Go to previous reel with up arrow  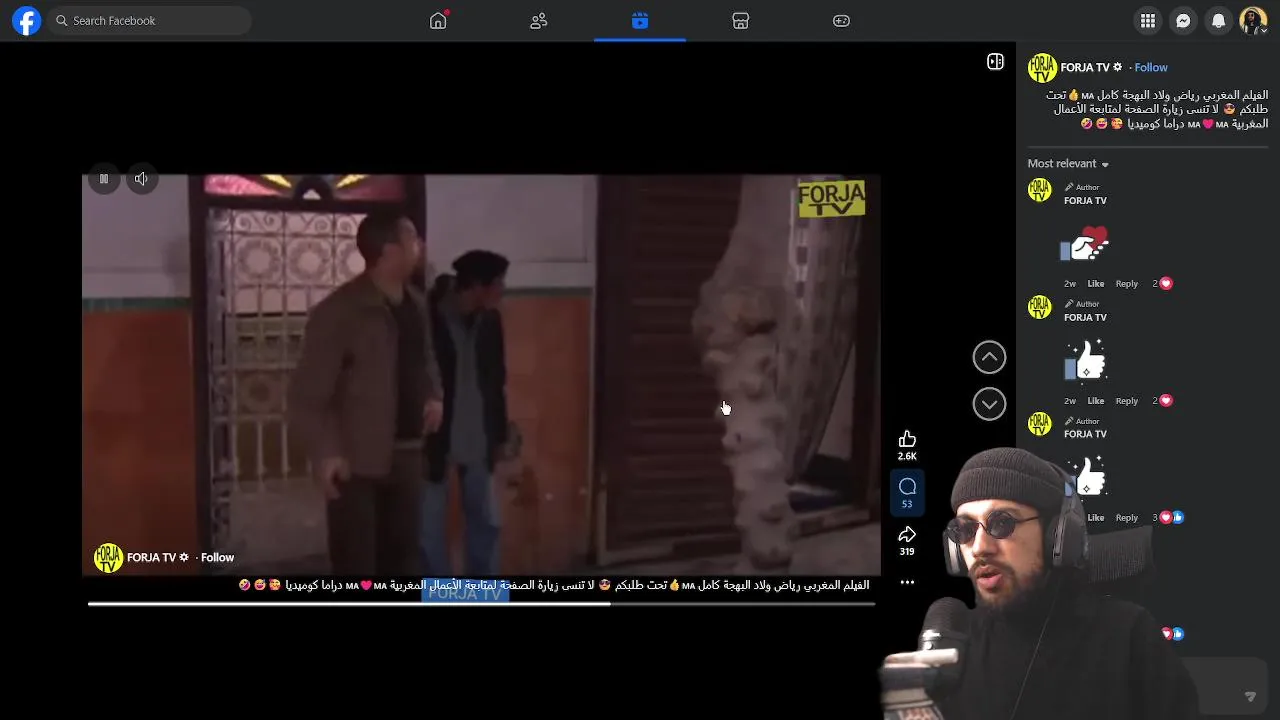pyautogui.click(x=989, y=357)
